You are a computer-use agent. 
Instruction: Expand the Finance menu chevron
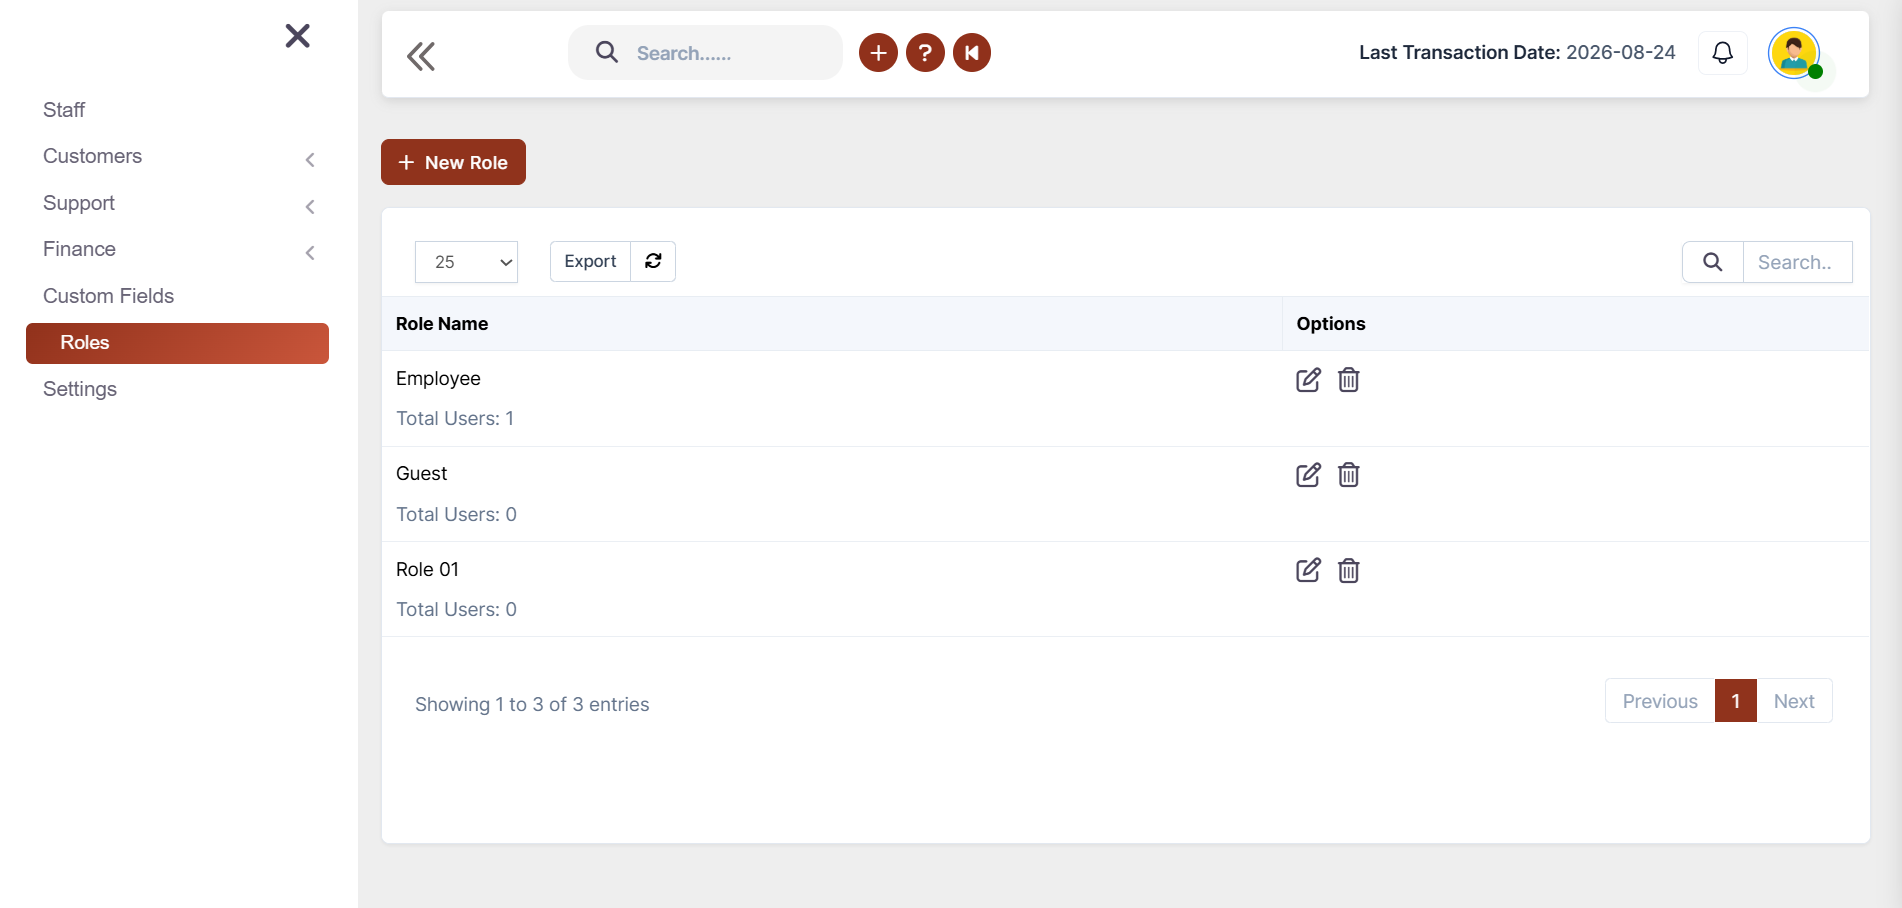point(310,253)
